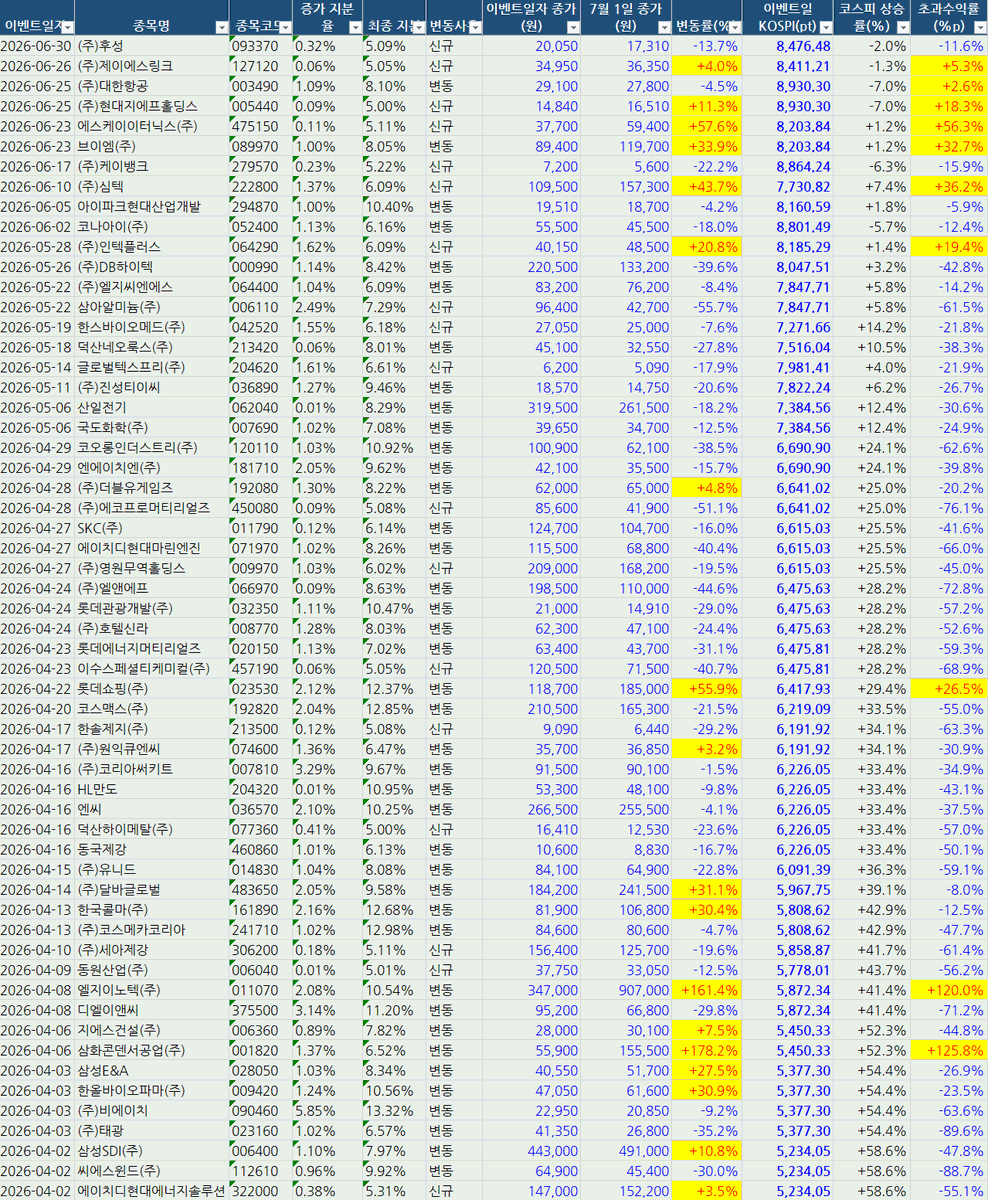Image resolution: width=988 pixels, height=1200 pixels.
Task: Click the (주)케이뱅크 cell
Action: 152,166
